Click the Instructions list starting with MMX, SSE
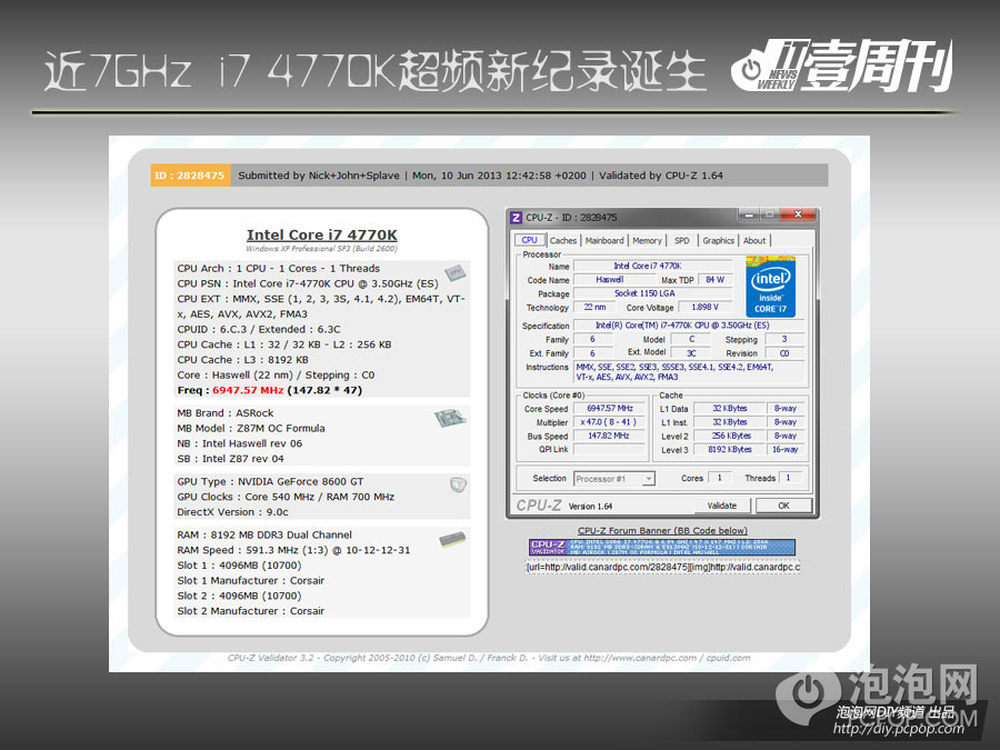1000x750 pixels. [x=689, y=372]
